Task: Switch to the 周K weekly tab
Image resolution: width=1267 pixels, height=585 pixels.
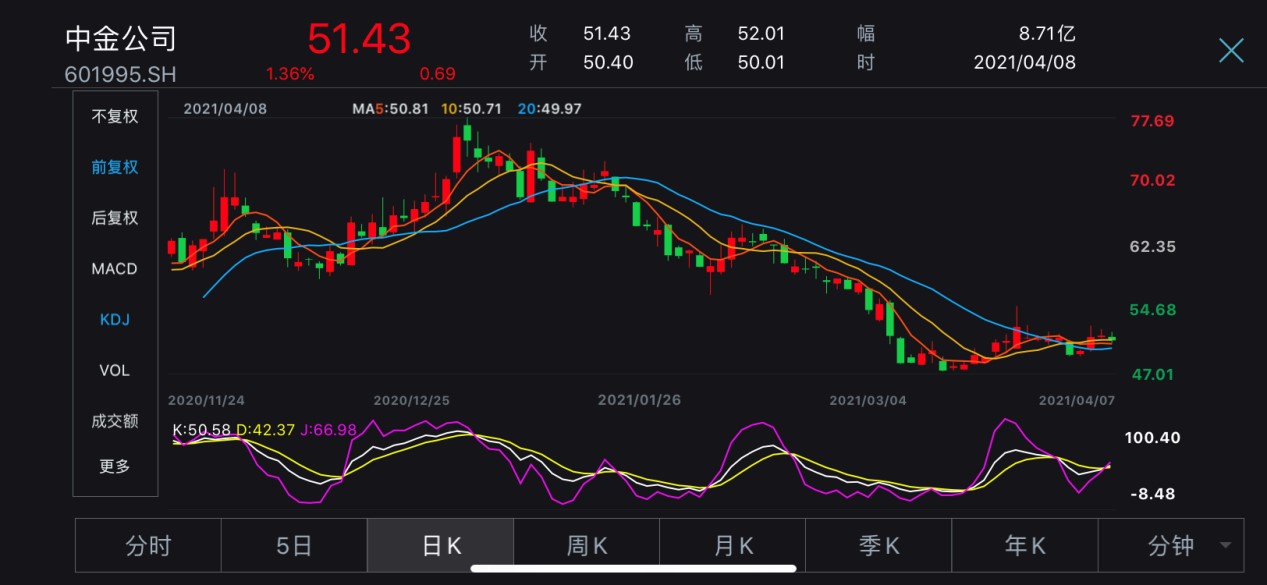Action: pos(586,546)
